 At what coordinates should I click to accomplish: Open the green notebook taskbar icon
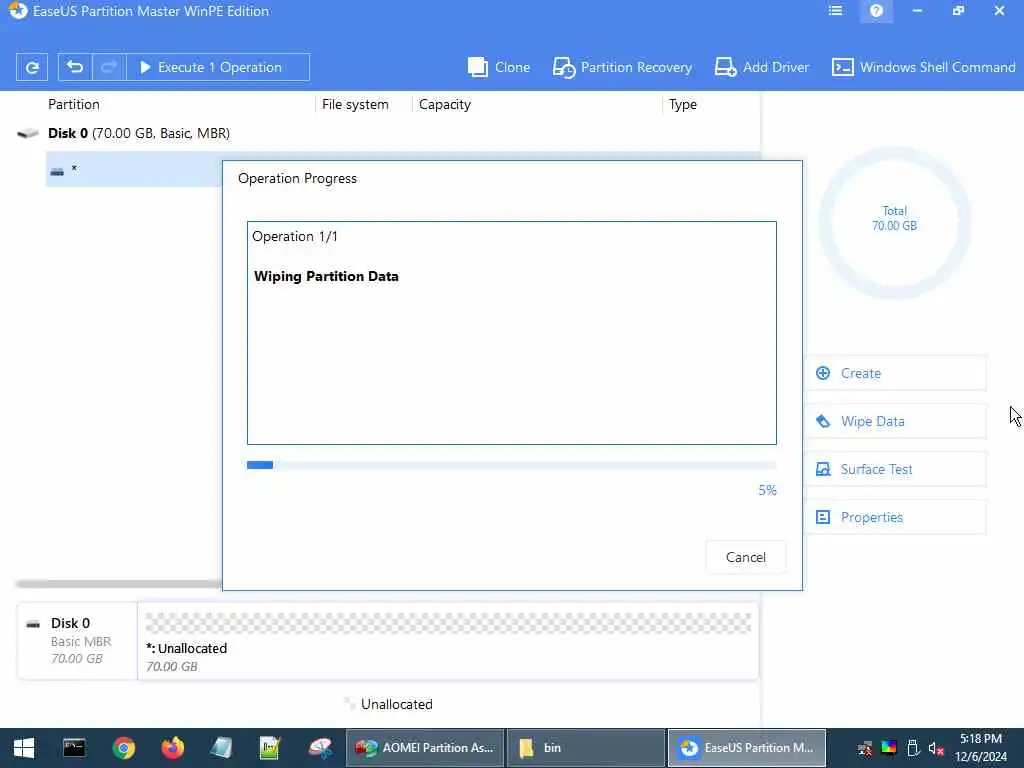click(x=270, y=748)
